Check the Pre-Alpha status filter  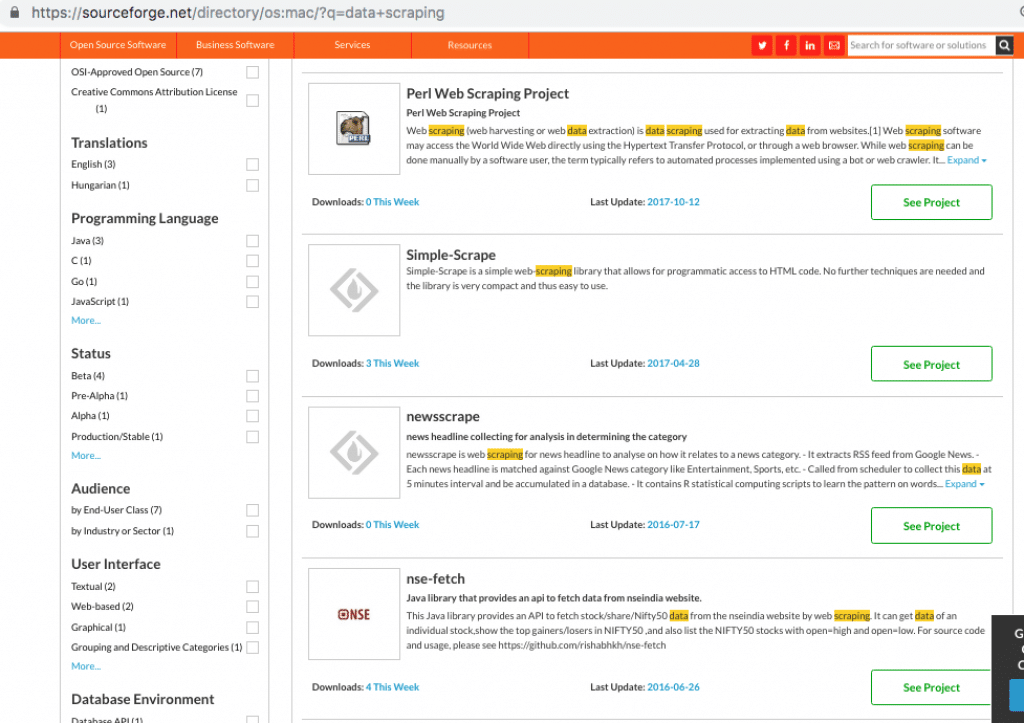click(252, 396)
